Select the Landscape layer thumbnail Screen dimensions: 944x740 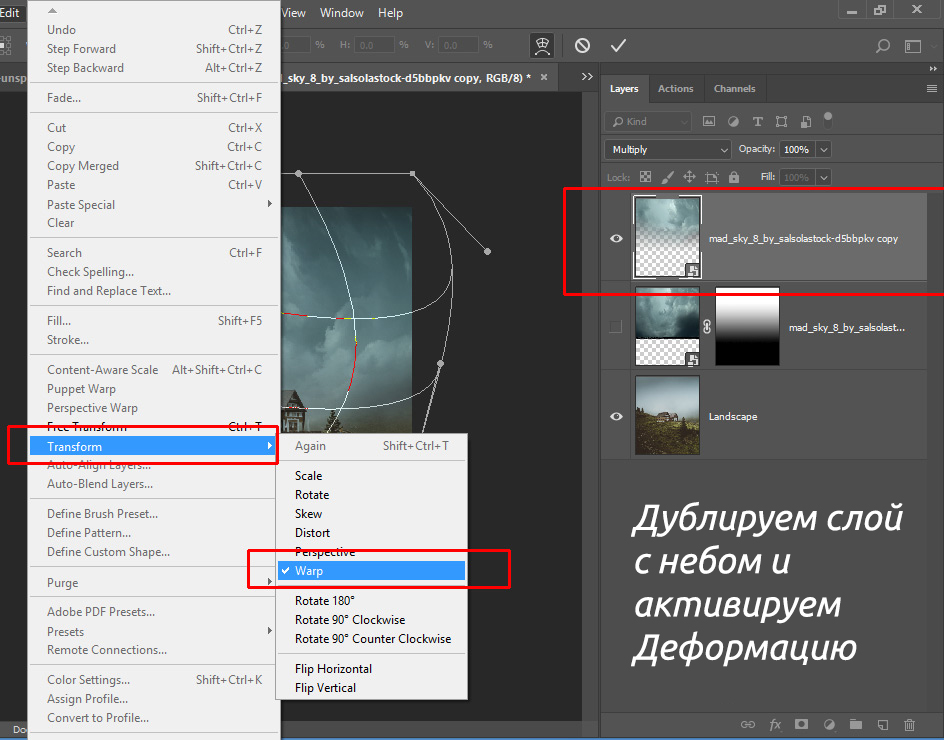tap(667, 415)
